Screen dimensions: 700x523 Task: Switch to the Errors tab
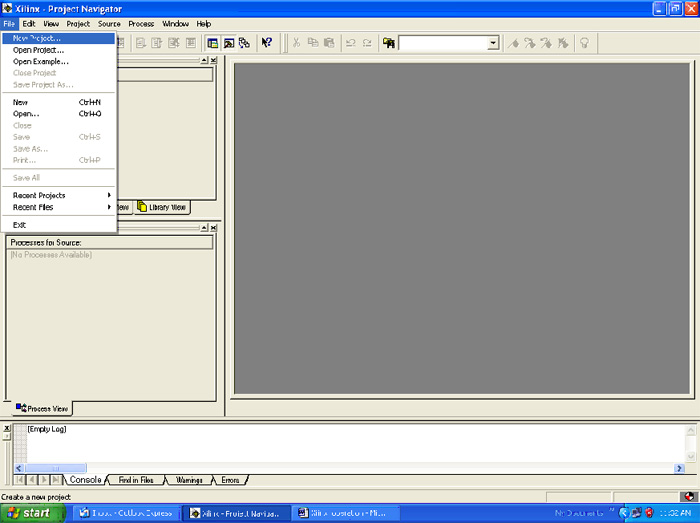[x=230, y=480]
